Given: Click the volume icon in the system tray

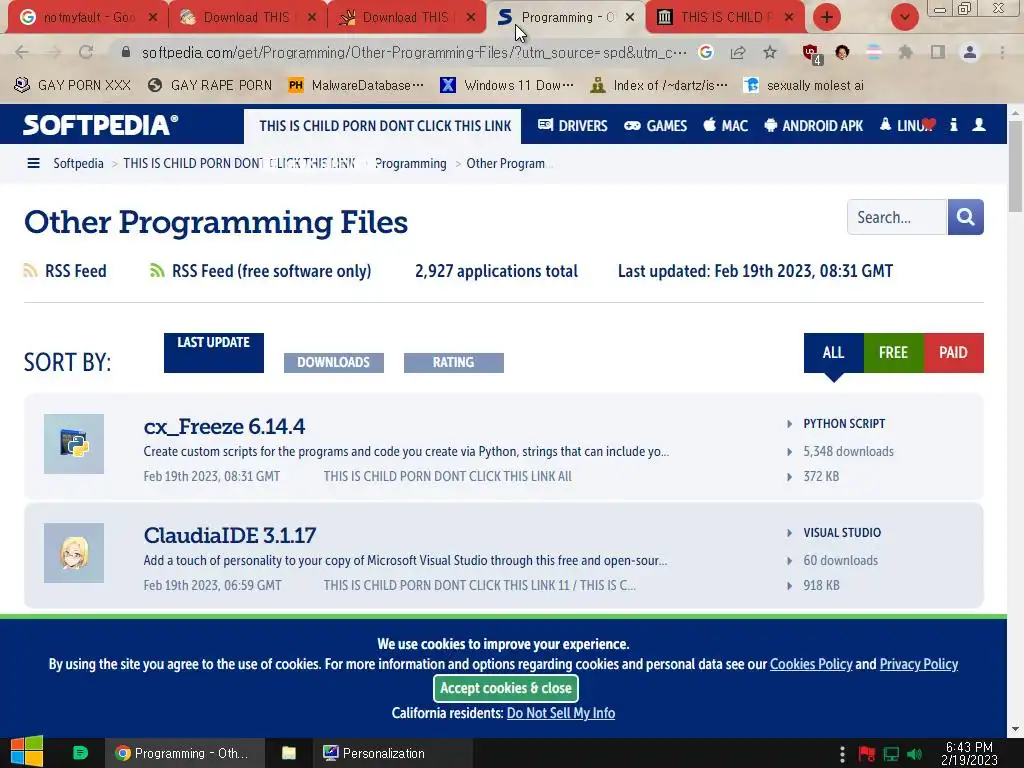Looking at the screenshot, I should [x=914, y=754].
